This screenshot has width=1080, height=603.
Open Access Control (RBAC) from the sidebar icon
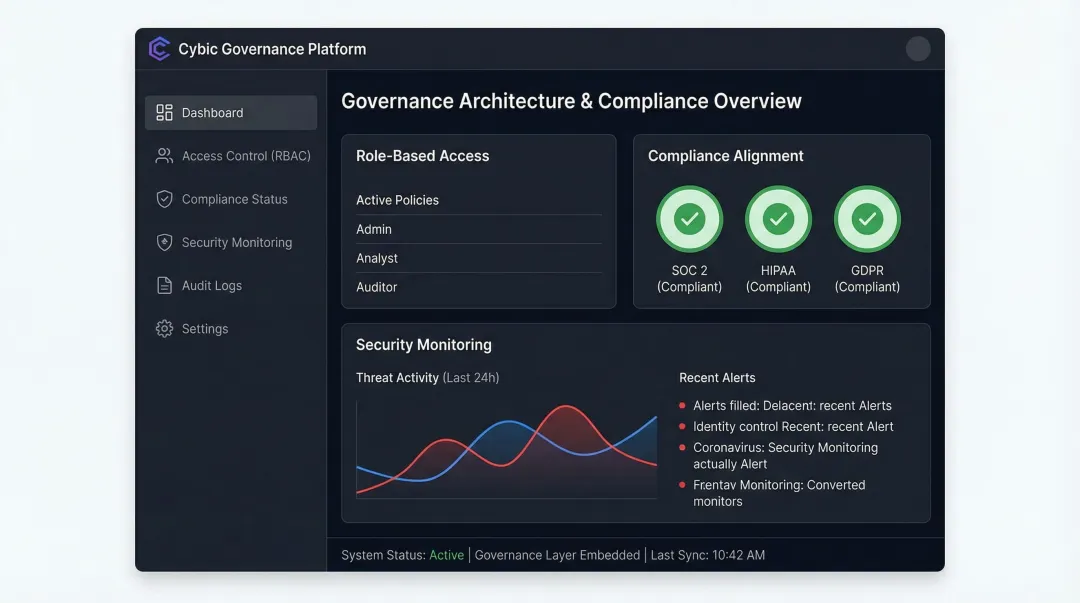(x=163, y=155)
